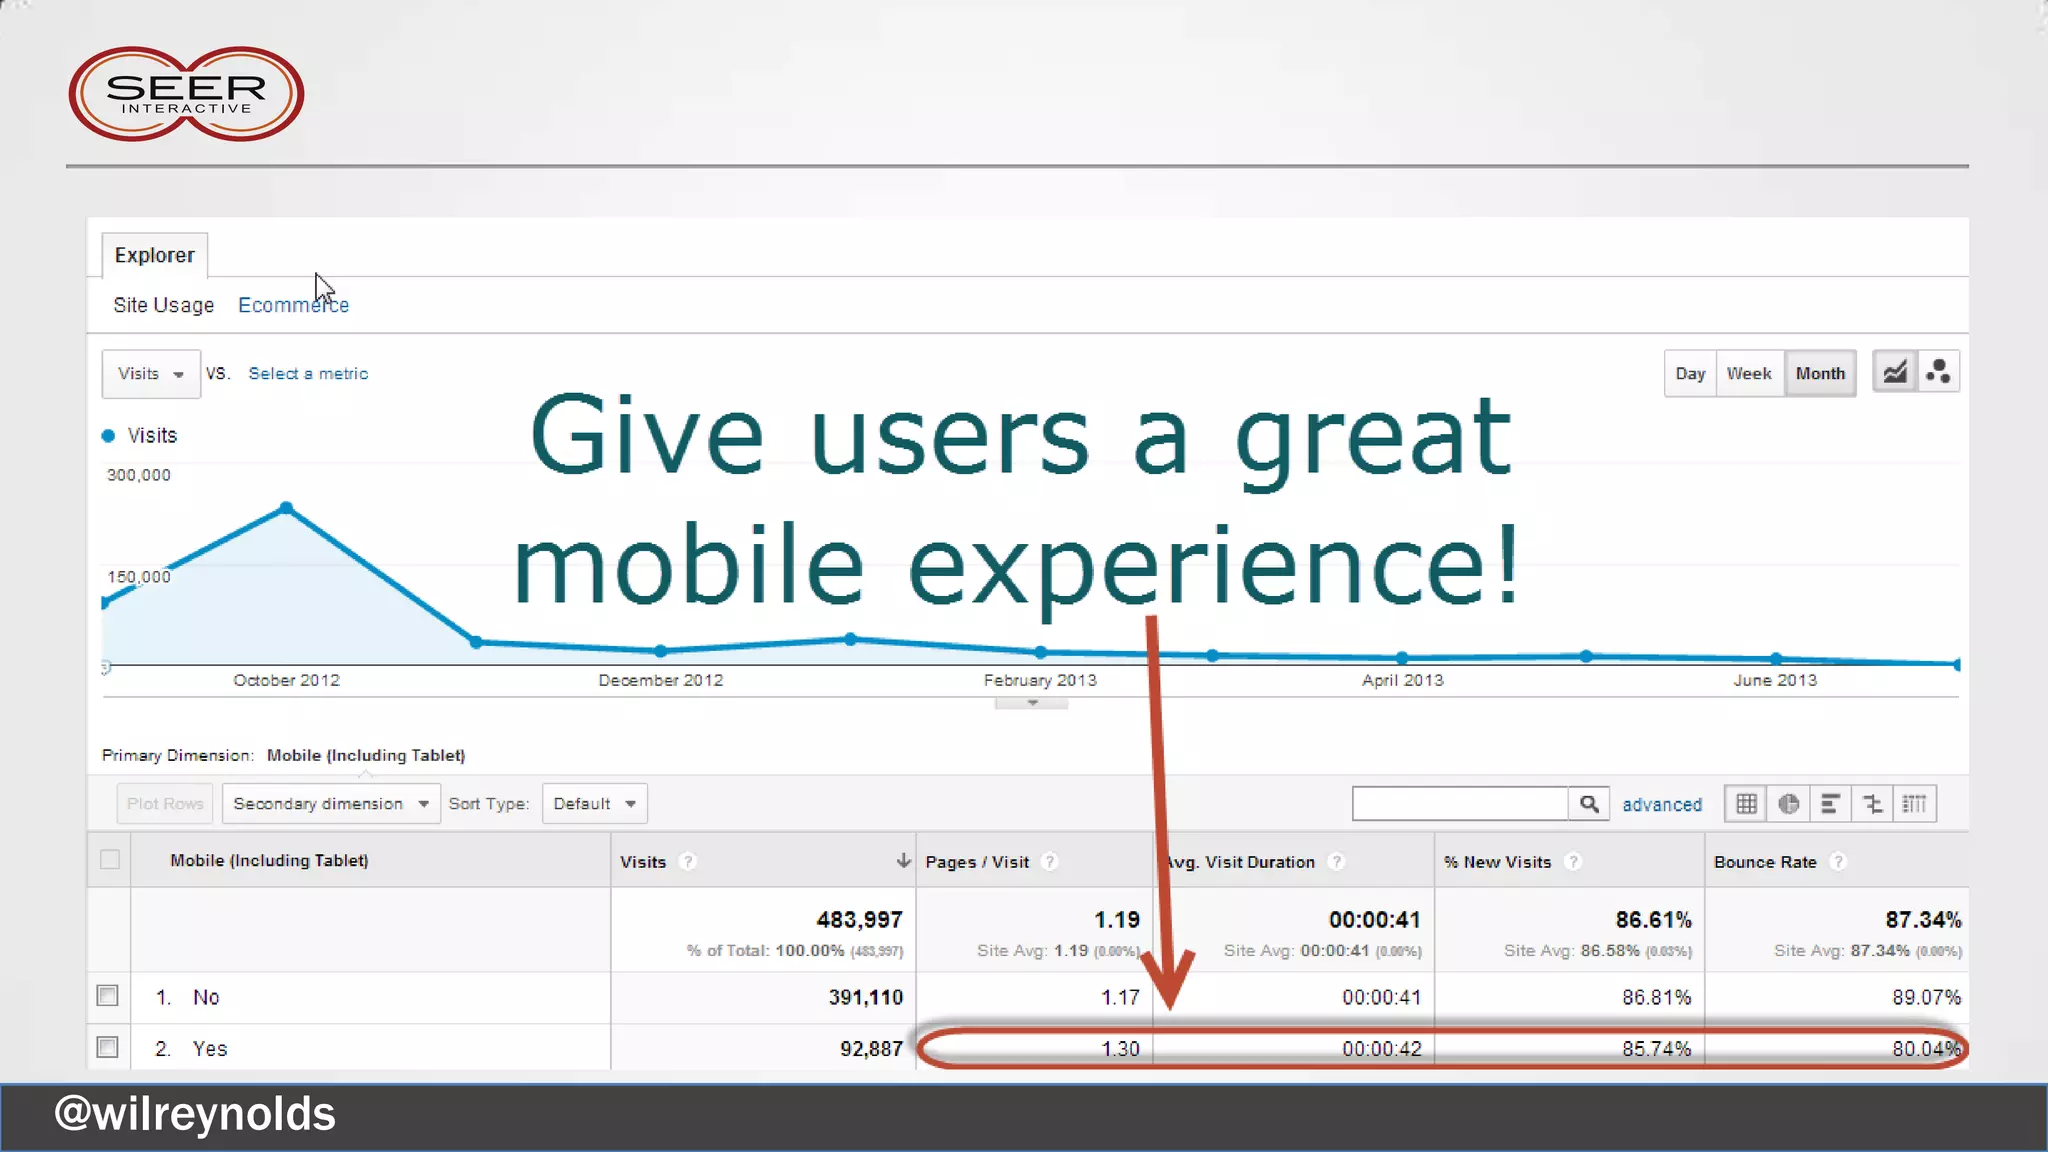This screenshot has width=2048, height=1152.
Task: Click the table search input field
Action: pos(1459,804)
